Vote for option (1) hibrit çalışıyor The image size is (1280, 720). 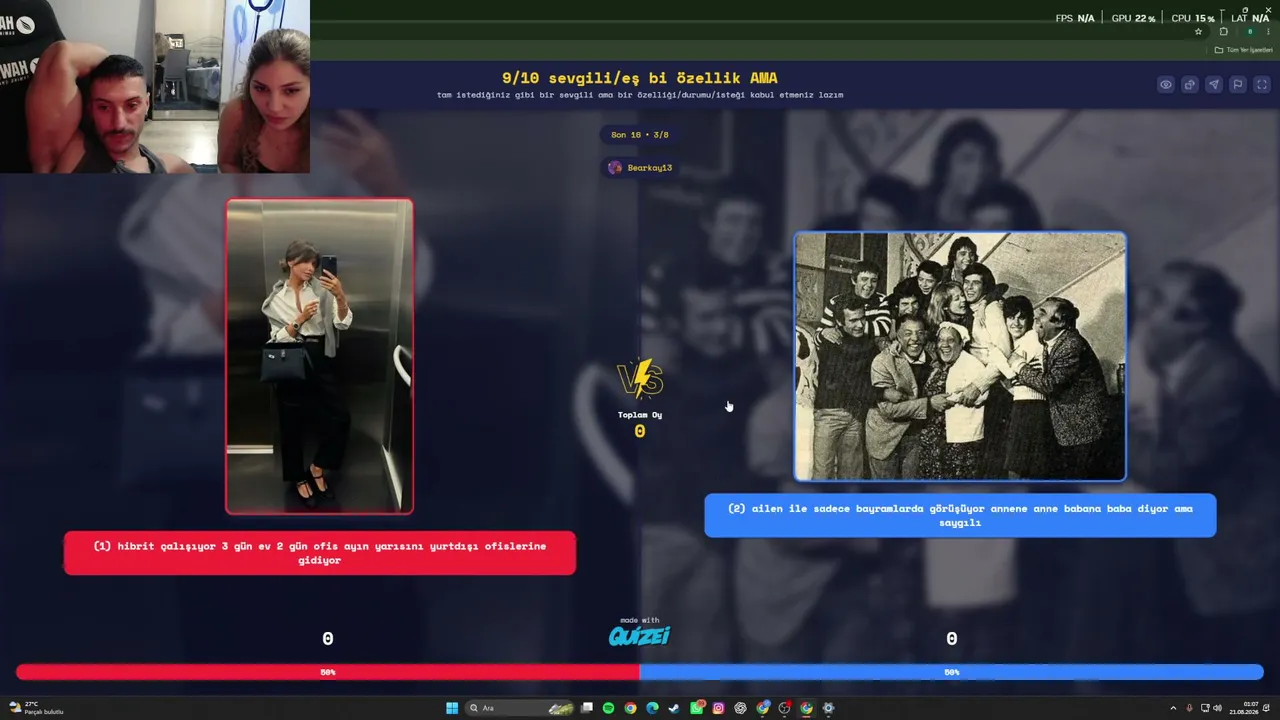point(320,553)
